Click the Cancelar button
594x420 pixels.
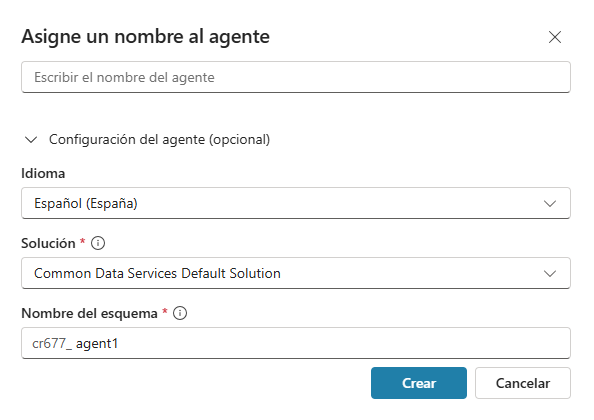coord(523,383)
